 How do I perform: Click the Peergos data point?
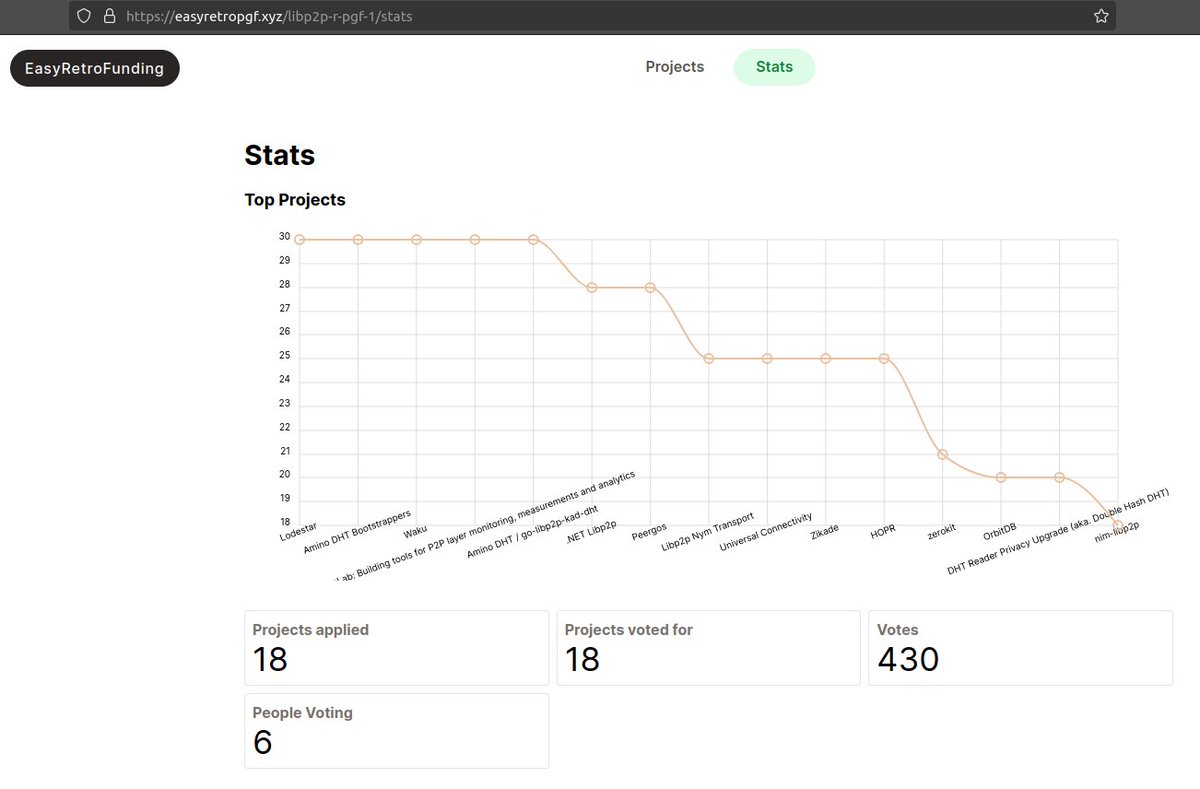[x=650, y=287]
